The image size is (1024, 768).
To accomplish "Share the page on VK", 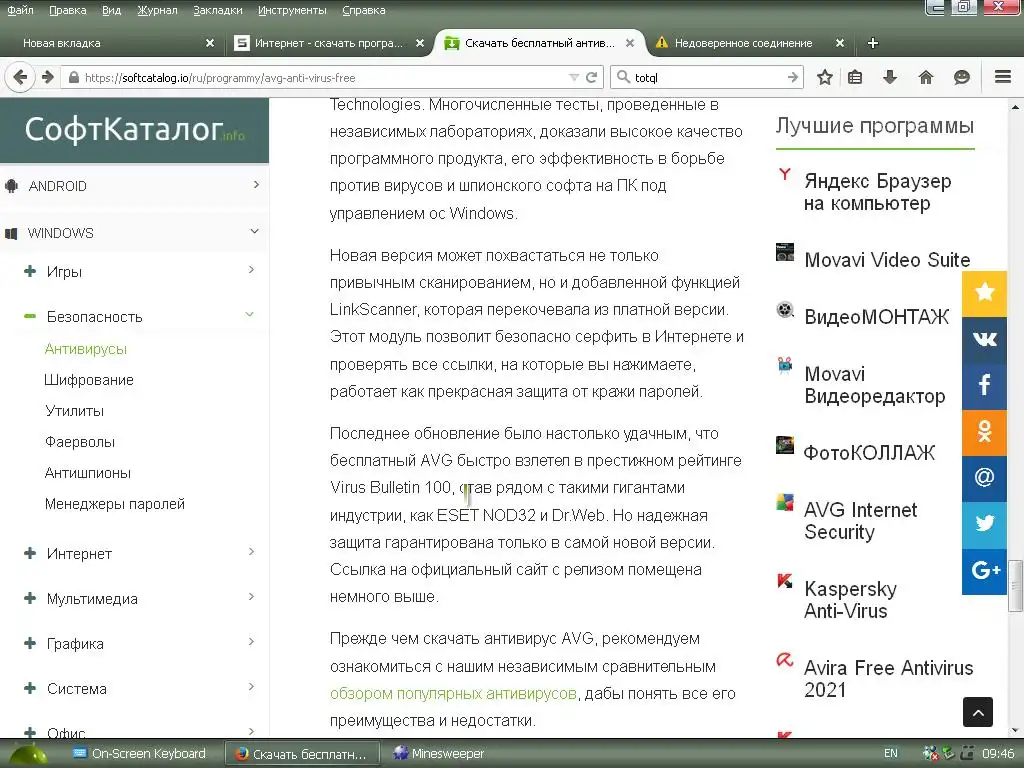I will pos(984,338).
